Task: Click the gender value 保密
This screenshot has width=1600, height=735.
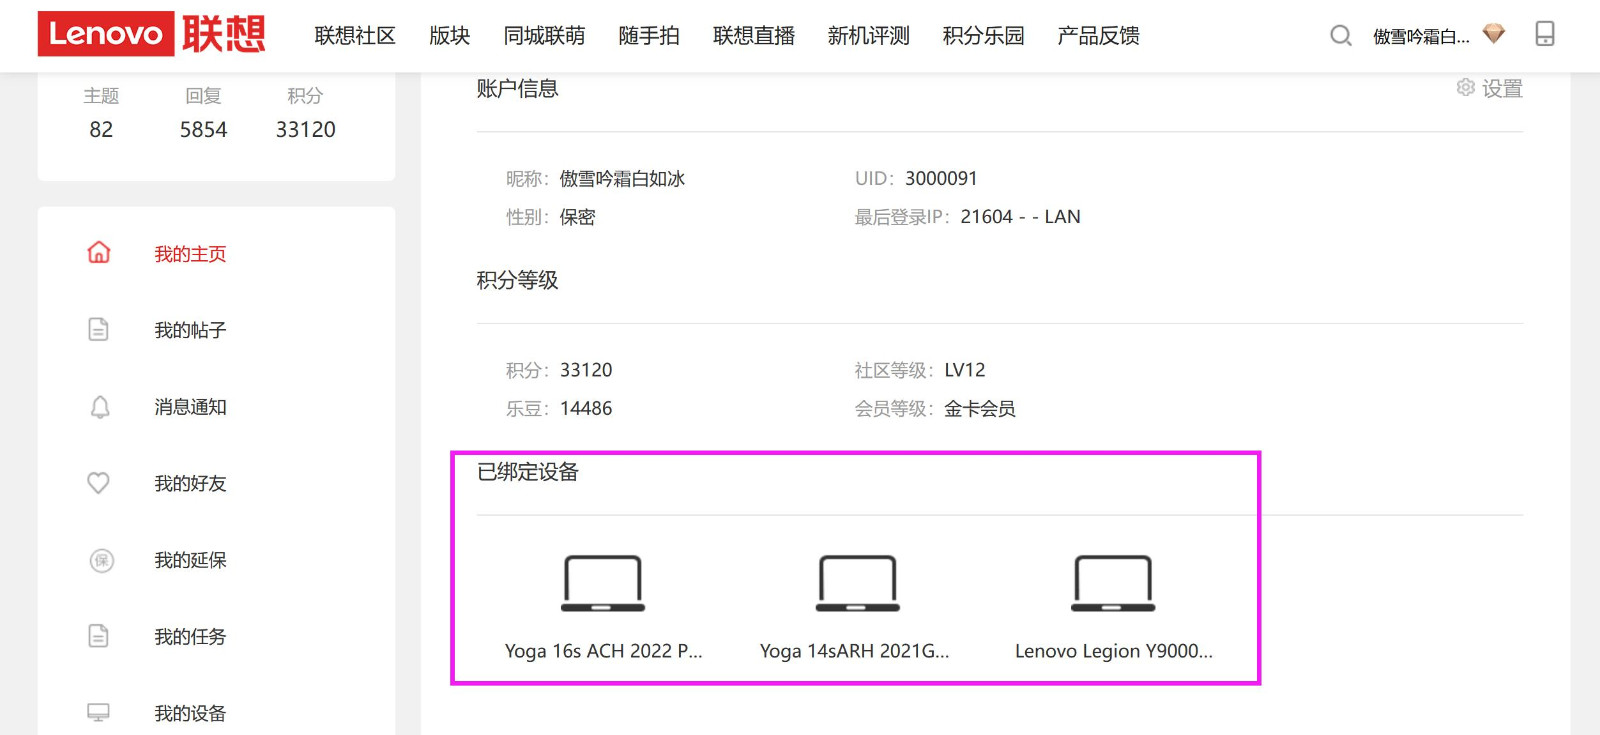Action: [577, 217]
